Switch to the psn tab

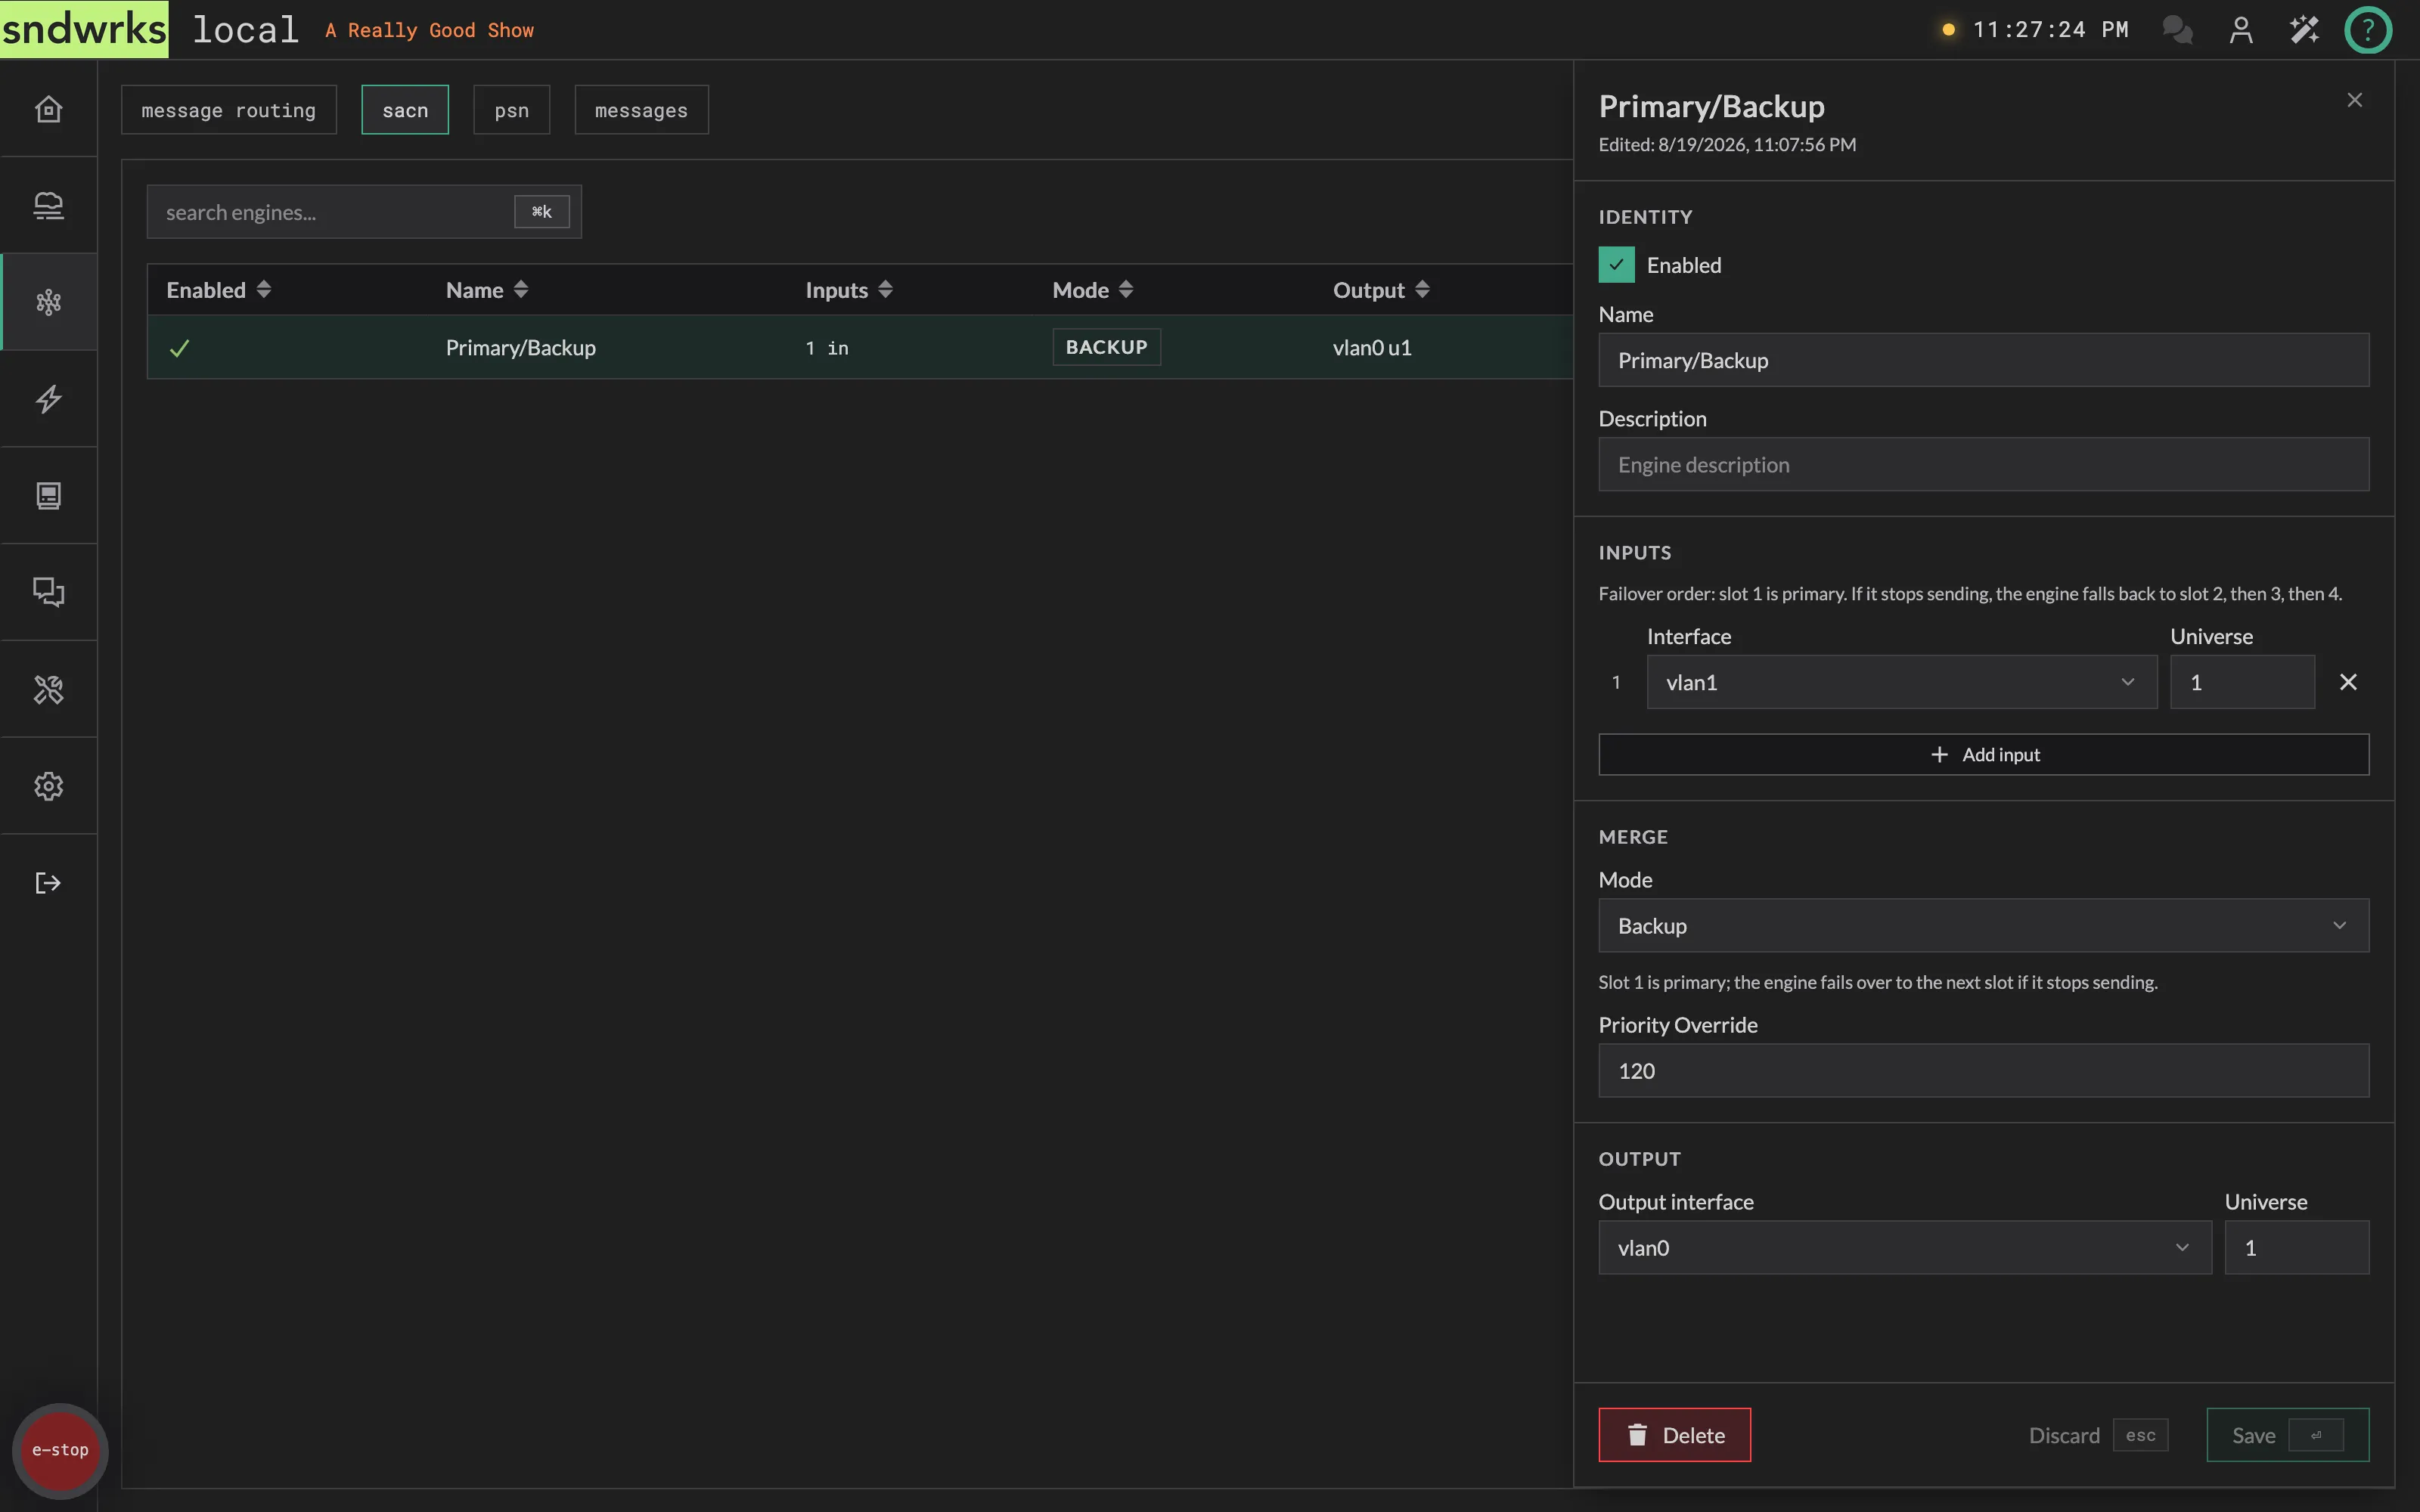(511, 110)
